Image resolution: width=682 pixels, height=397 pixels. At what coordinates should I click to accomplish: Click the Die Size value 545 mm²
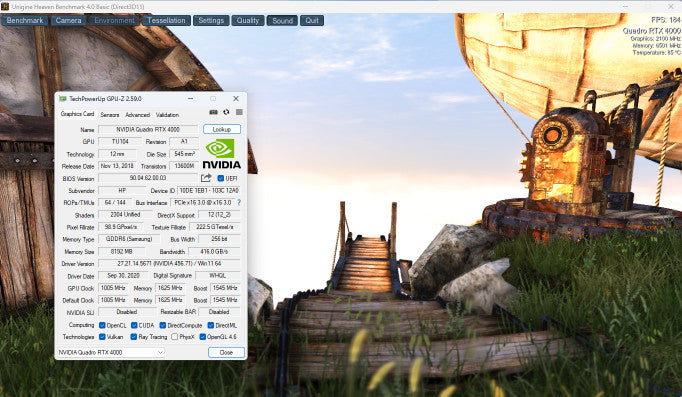184,154
